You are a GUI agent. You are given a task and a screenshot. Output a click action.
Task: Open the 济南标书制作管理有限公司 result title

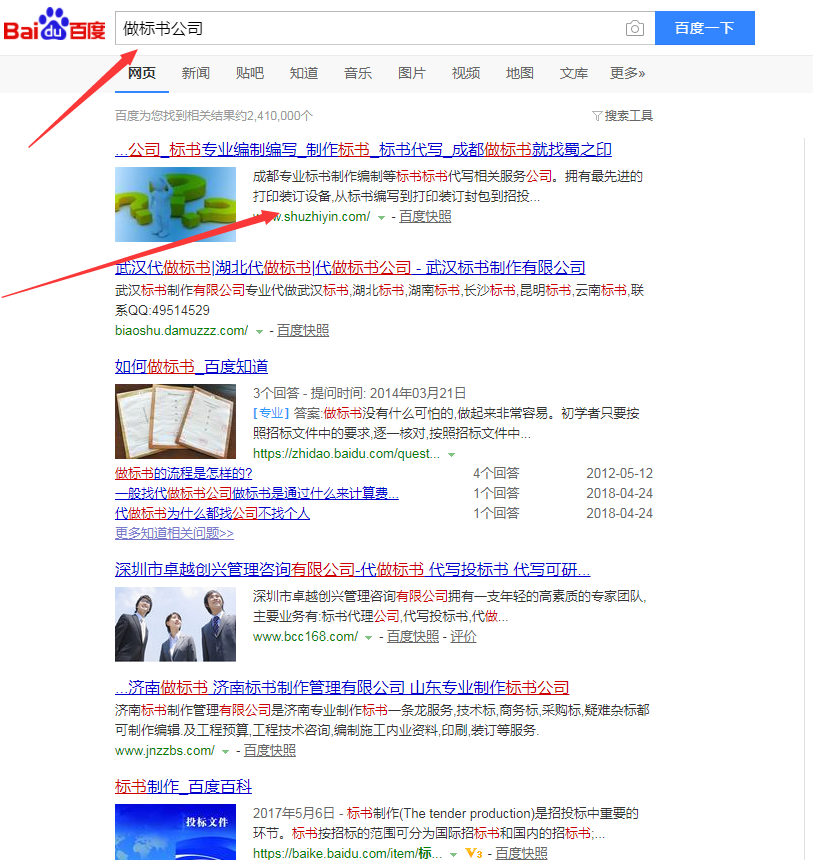(x=342, y=687)
